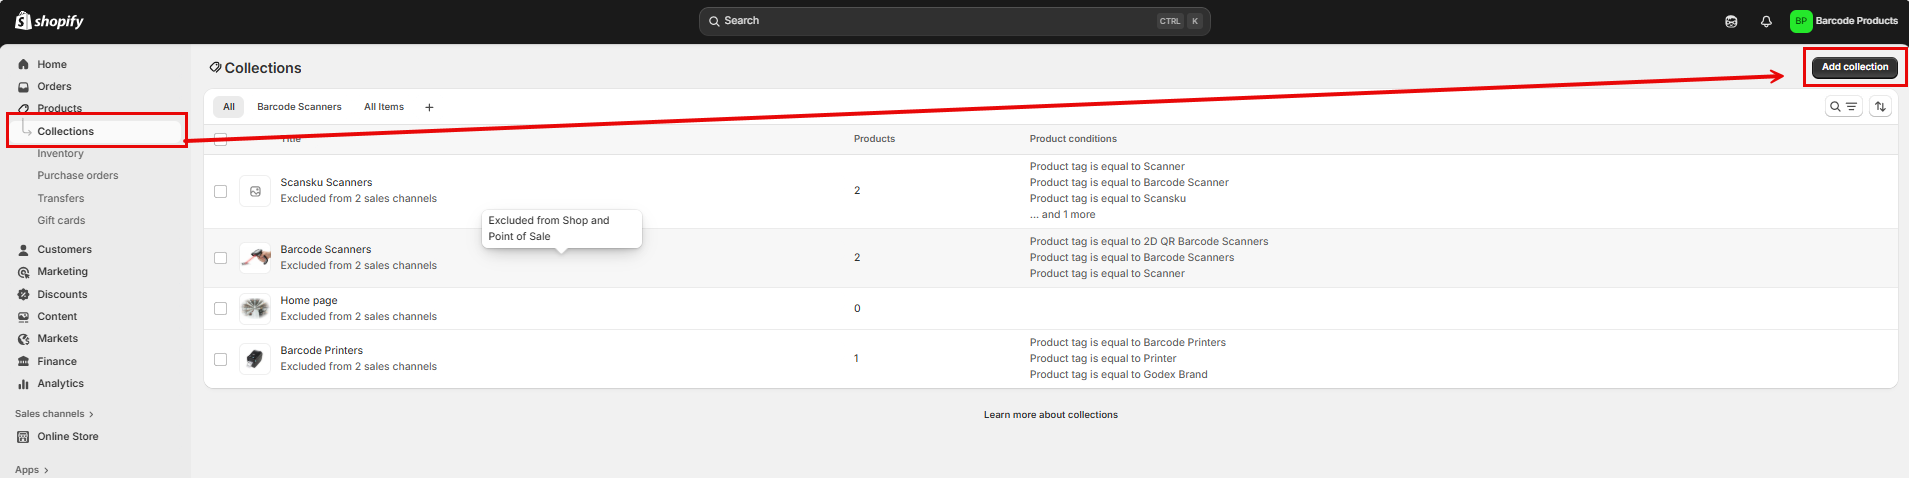Tick the Barcode Printers row checkbox

(221, 359)
